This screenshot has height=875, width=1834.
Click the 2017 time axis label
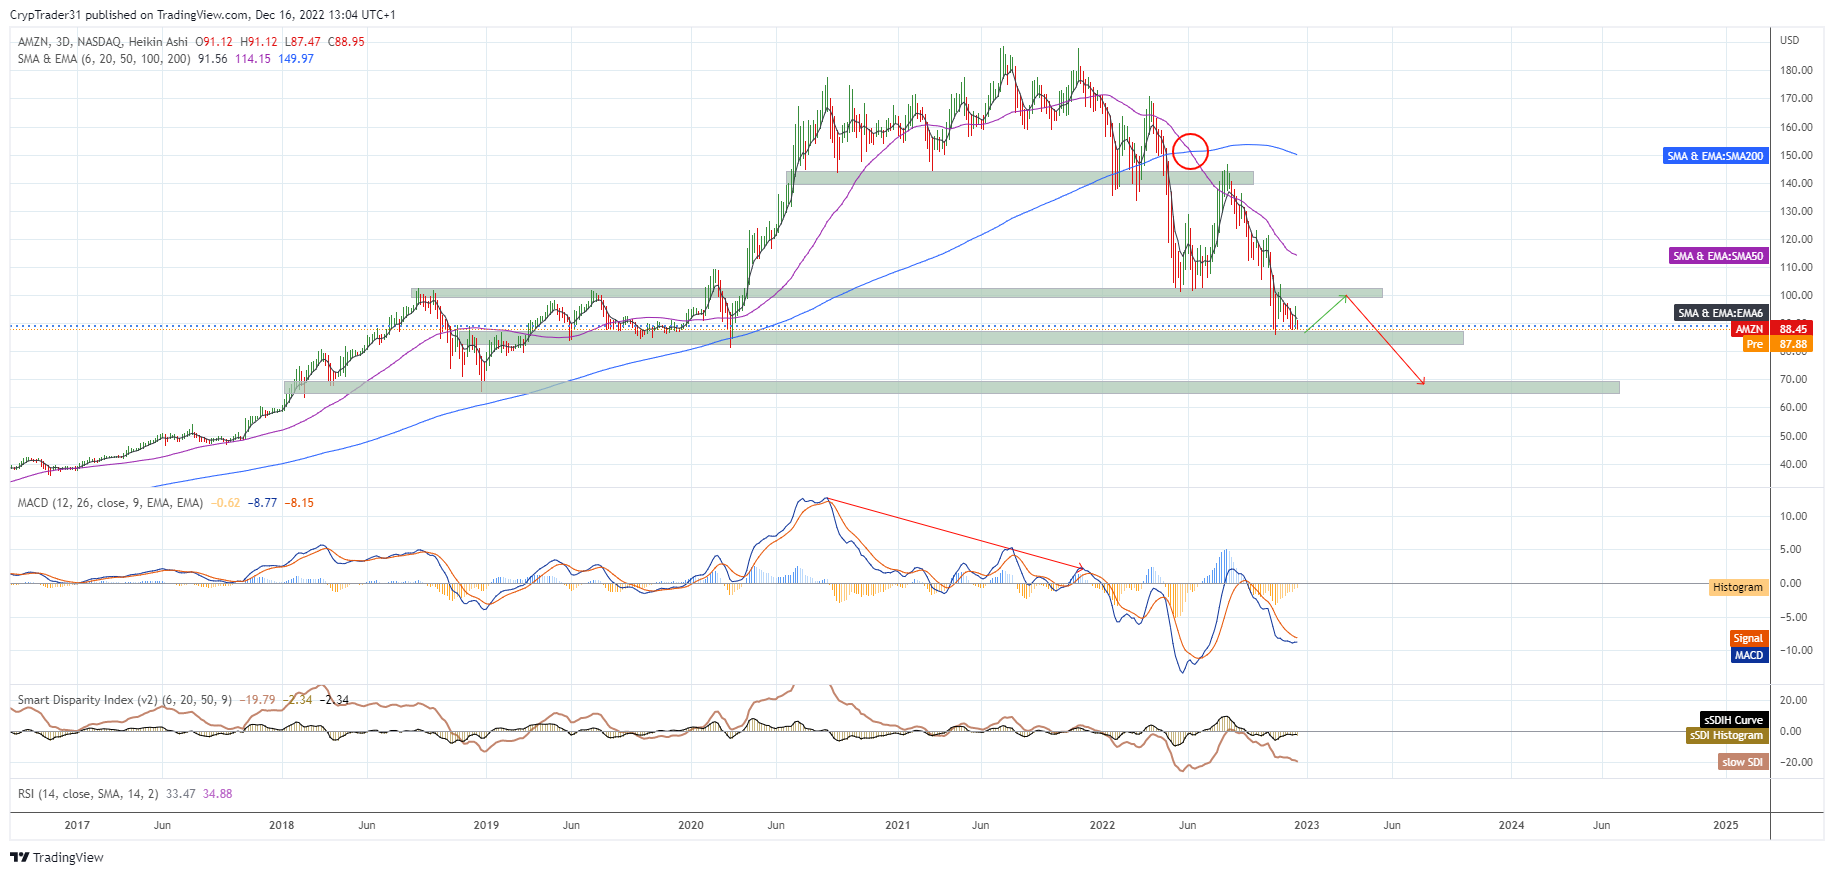[x=77, y=826]
